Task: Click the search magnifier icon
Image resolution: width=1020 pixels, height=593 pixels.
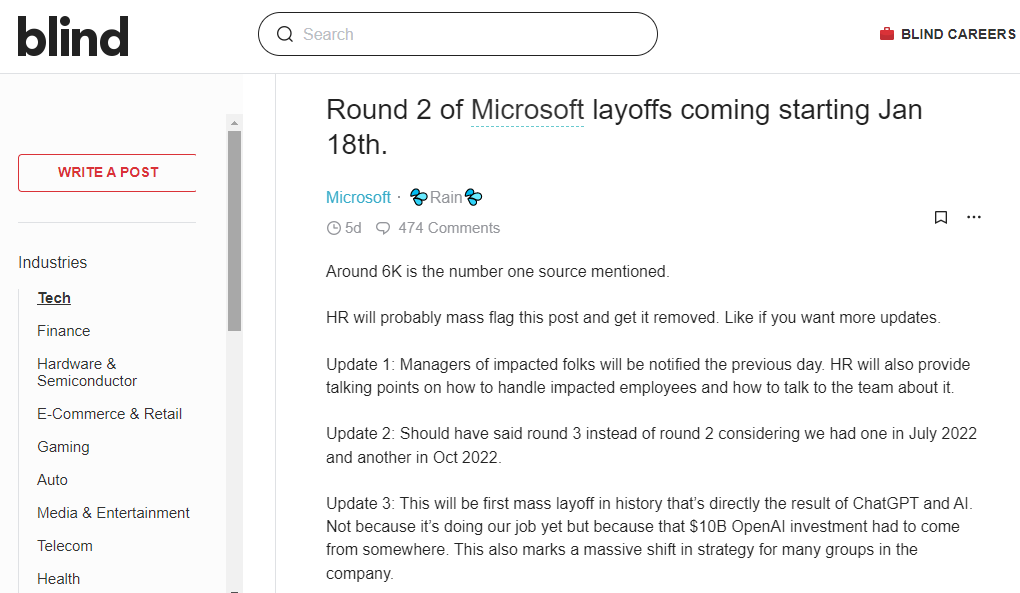Action: click(285, 34)
